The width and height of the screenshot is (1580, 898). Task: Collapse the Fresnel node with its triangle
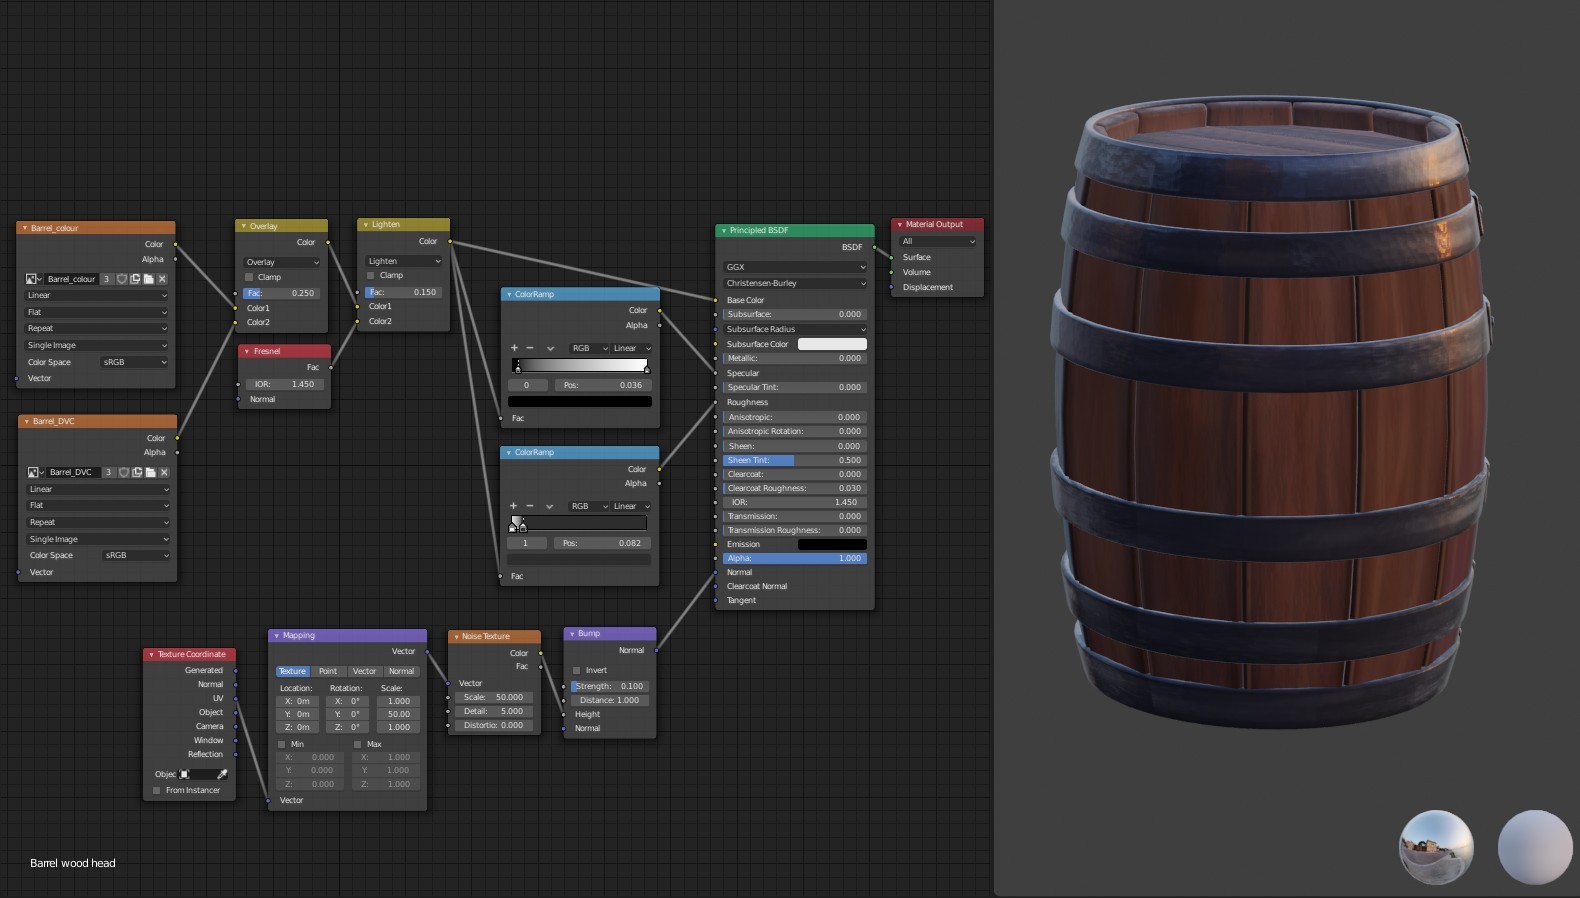coord(247,351)
